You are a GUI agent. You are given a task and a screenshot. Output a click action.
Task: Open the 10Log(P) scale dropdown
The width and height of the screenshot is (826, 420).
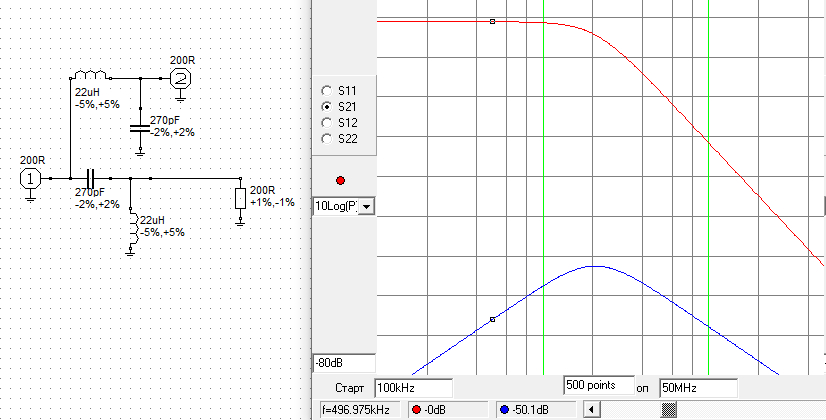[x=366, y=206]
